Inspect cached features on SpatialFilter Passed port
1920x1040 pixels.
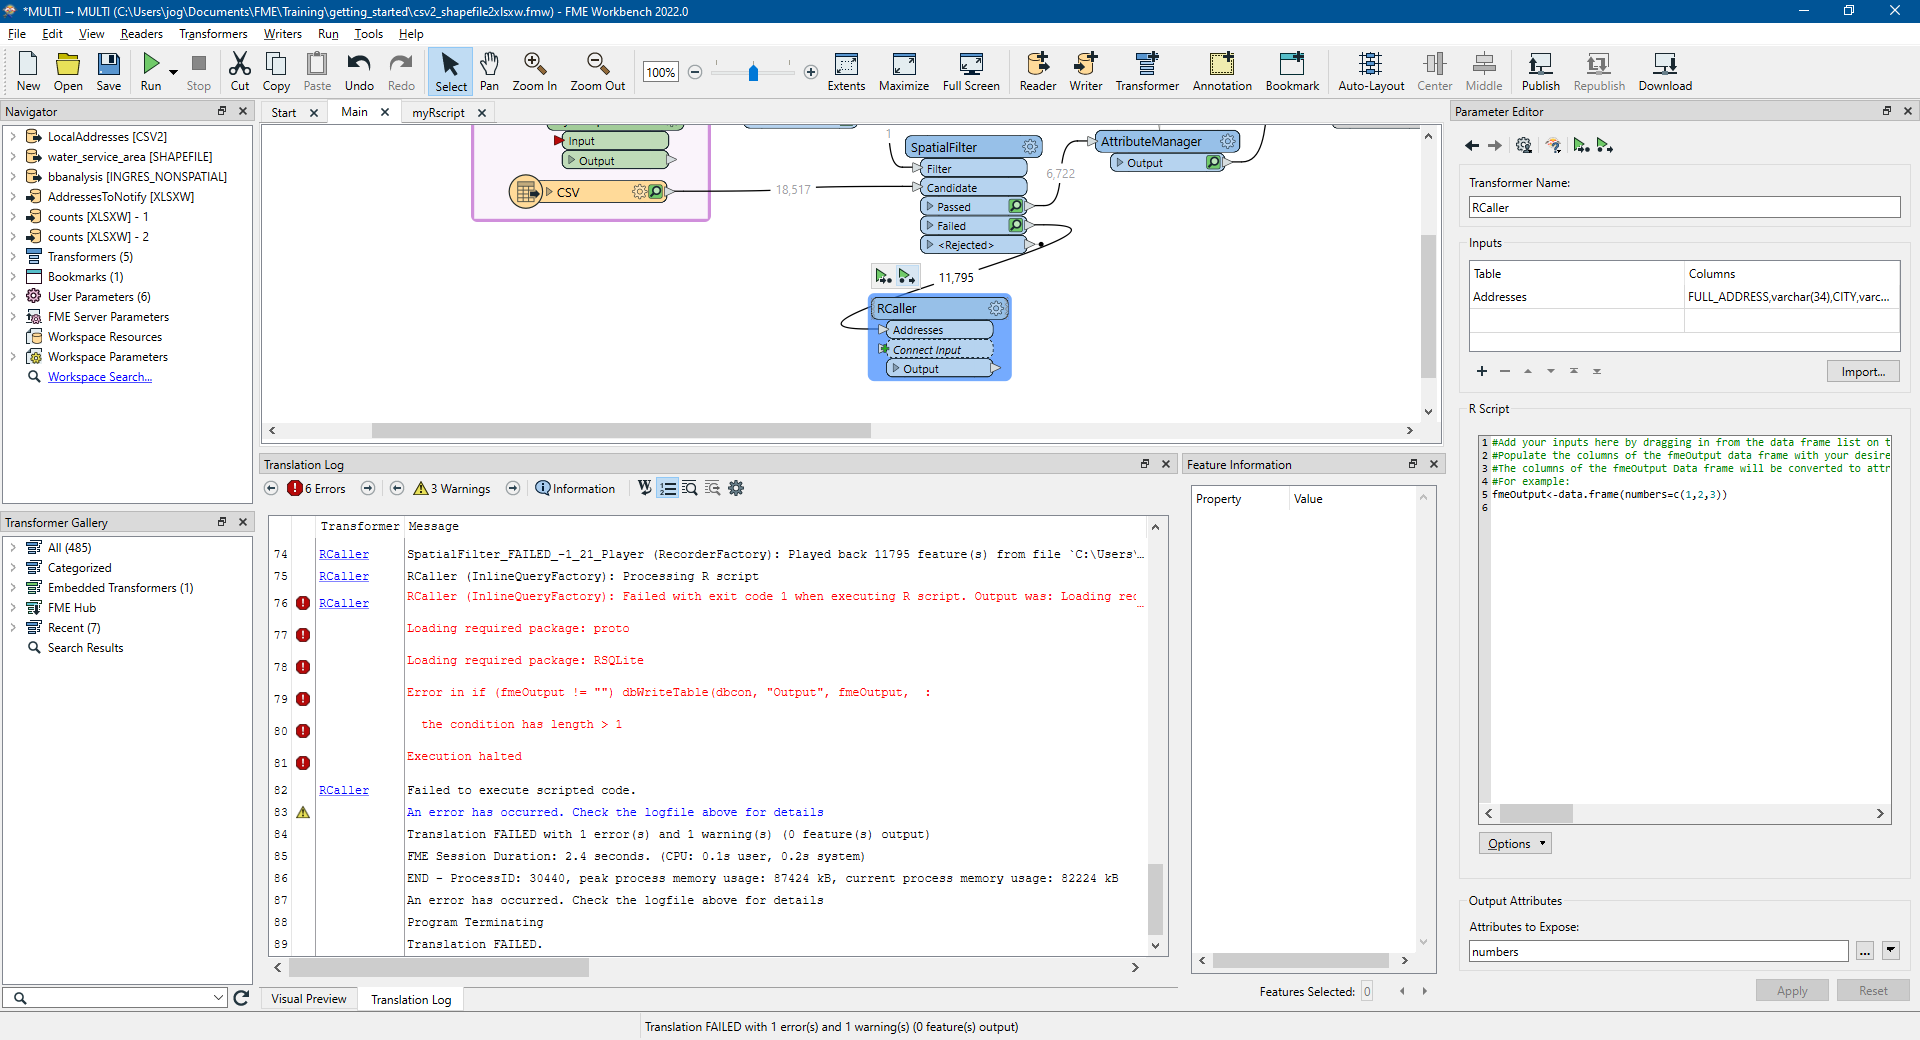coord(1016,206)
